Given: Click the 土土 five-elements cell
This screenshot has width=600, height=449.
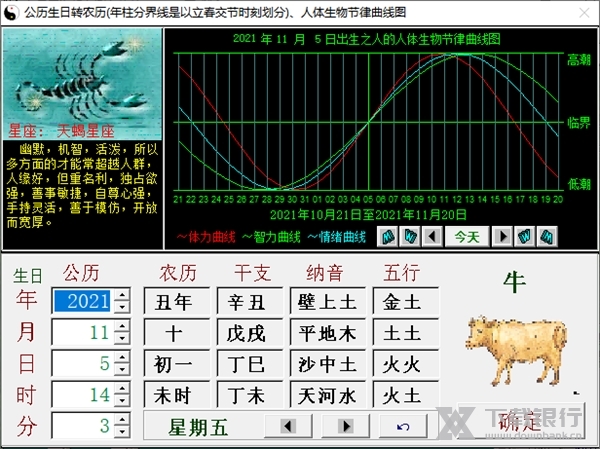Looking at the screenshot, I should (406, 333).
